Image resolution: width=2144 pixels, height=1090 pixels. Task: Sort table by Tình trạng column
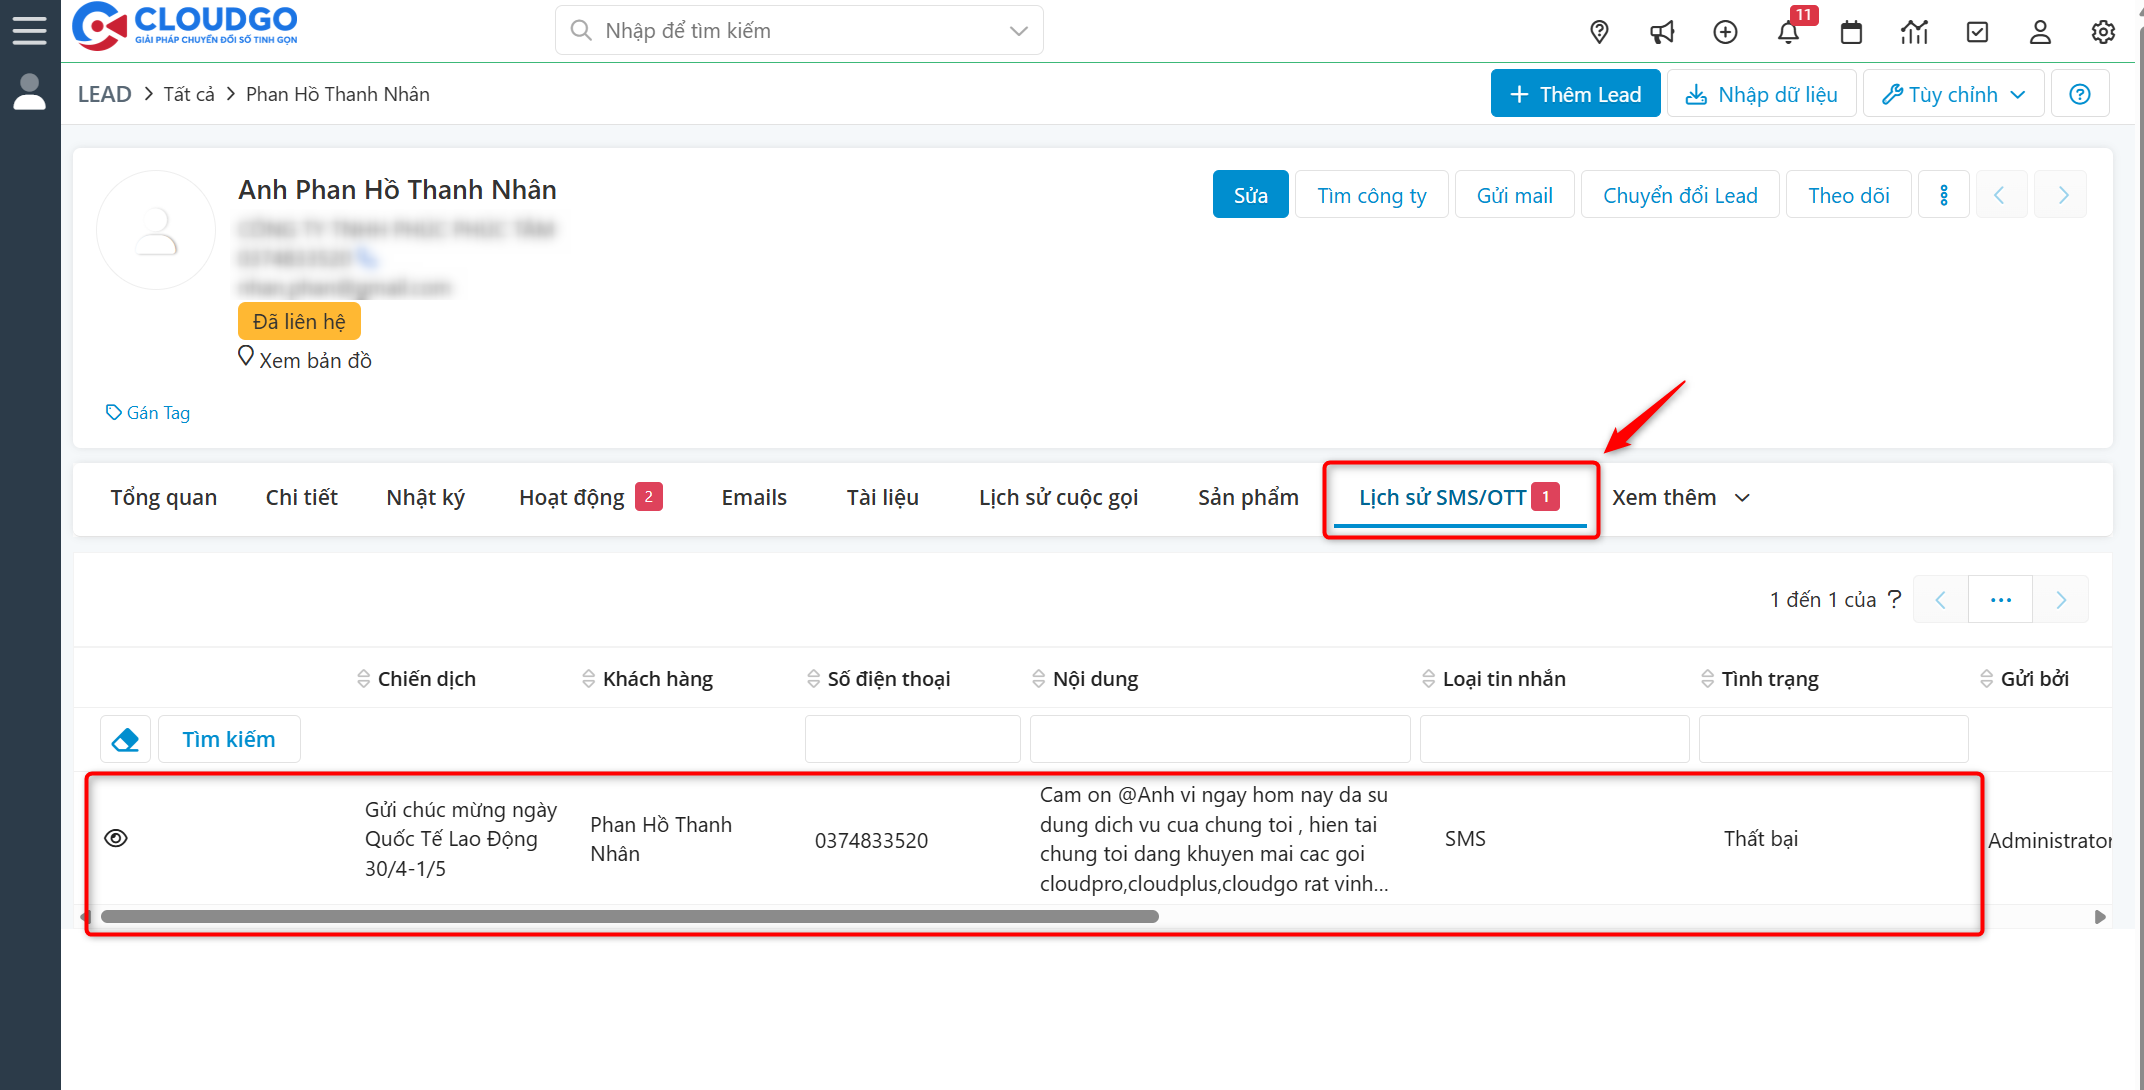pyautogui.click(x=1769, y=679)
